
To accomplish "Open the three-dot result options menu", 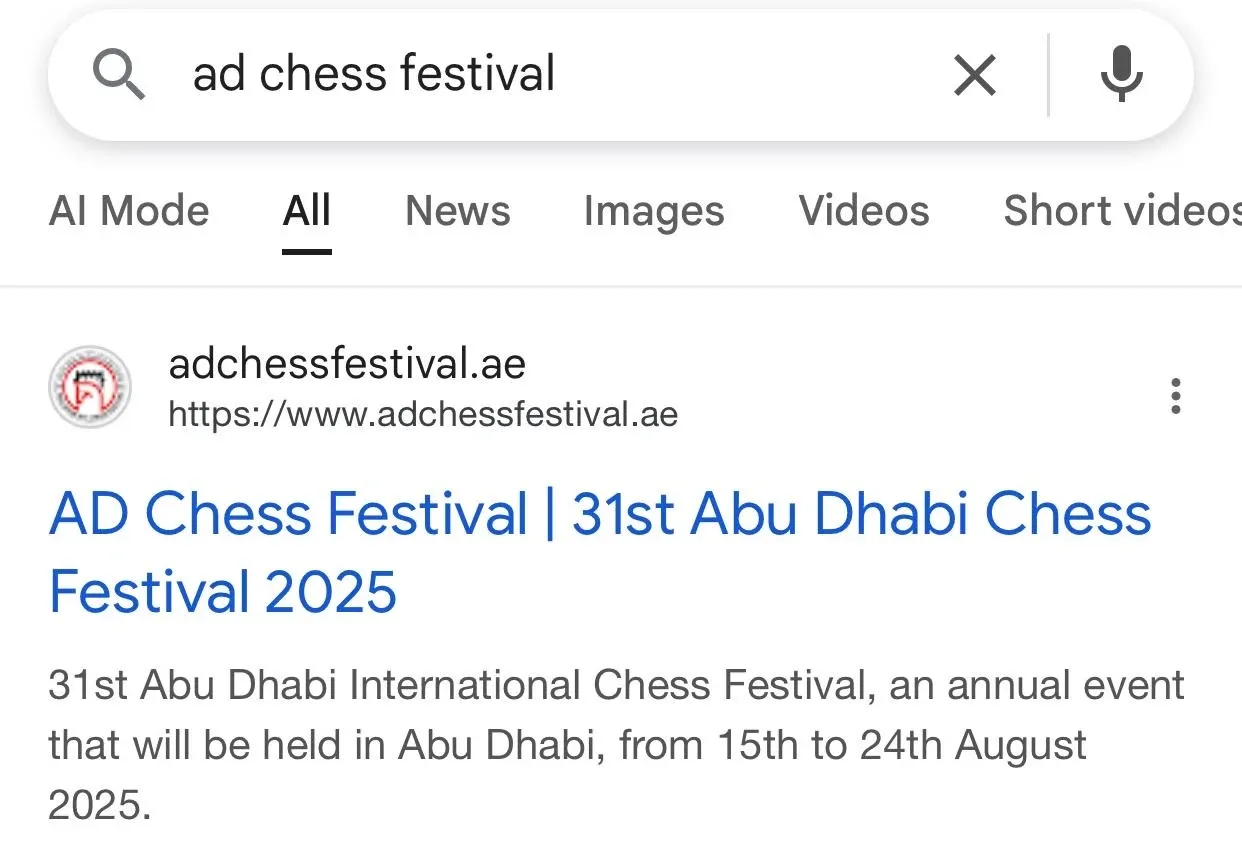I will click(x=1176, y=396).
